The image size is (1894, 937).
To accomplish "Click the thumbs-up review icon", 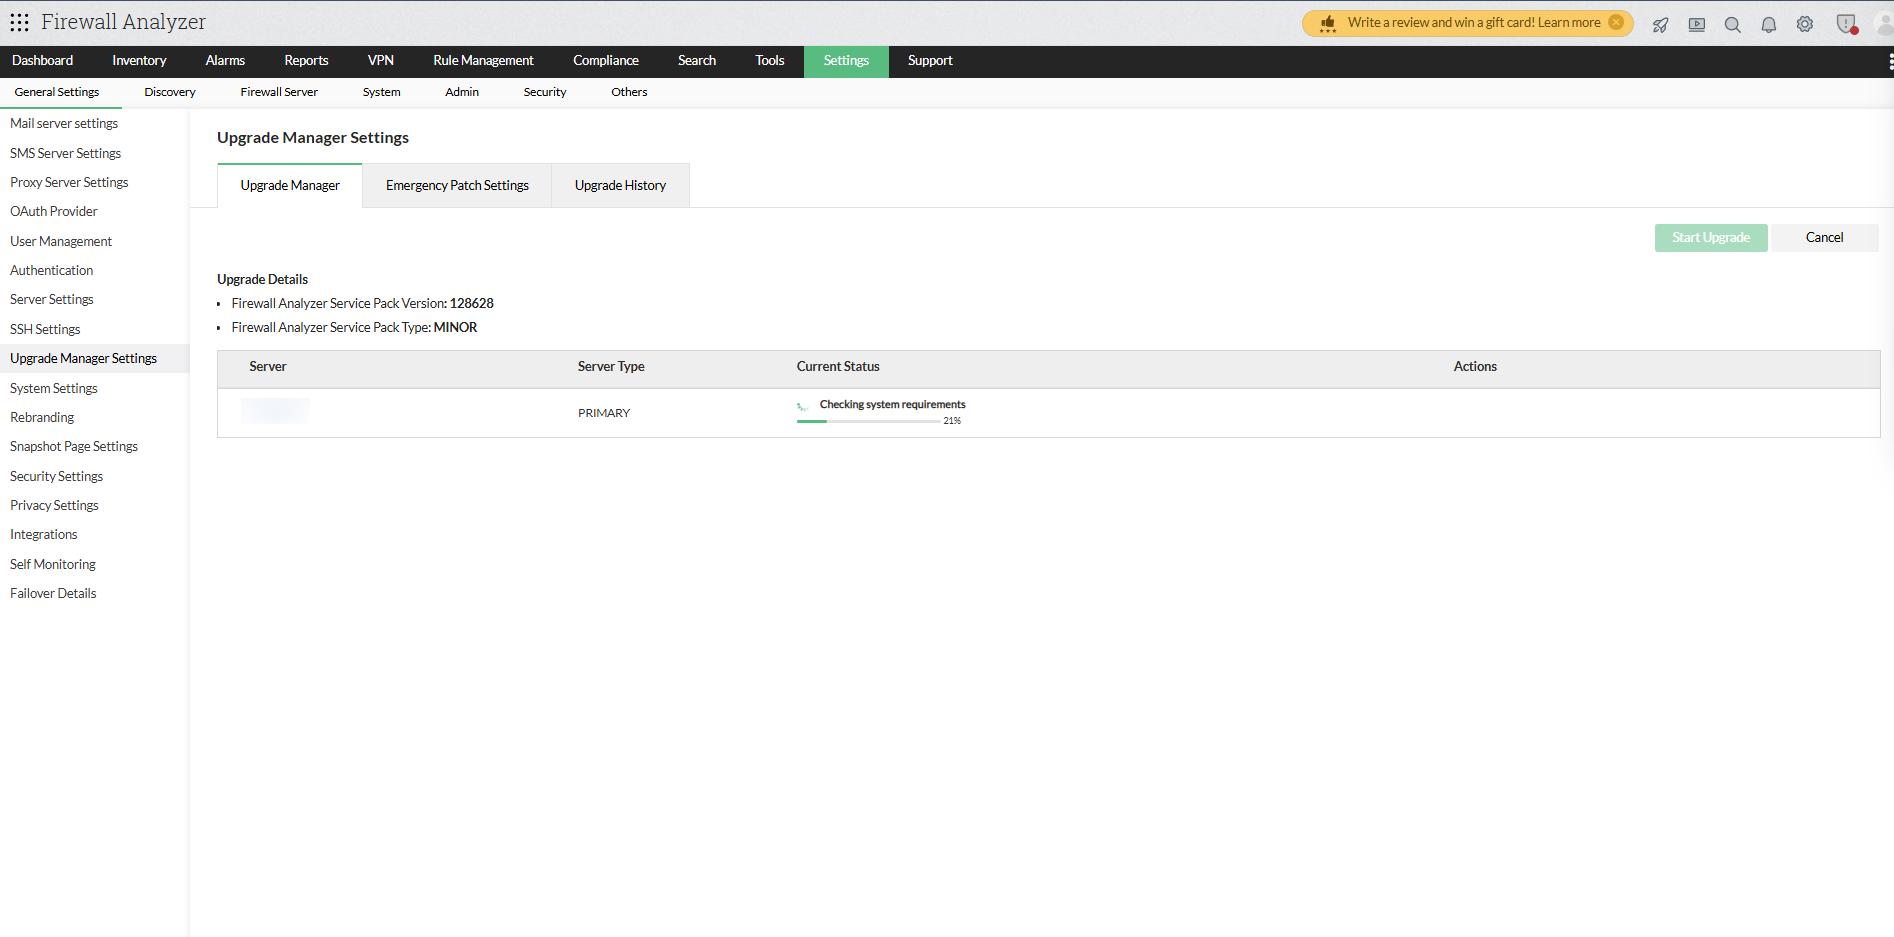I will click(x=1328, y=23).
